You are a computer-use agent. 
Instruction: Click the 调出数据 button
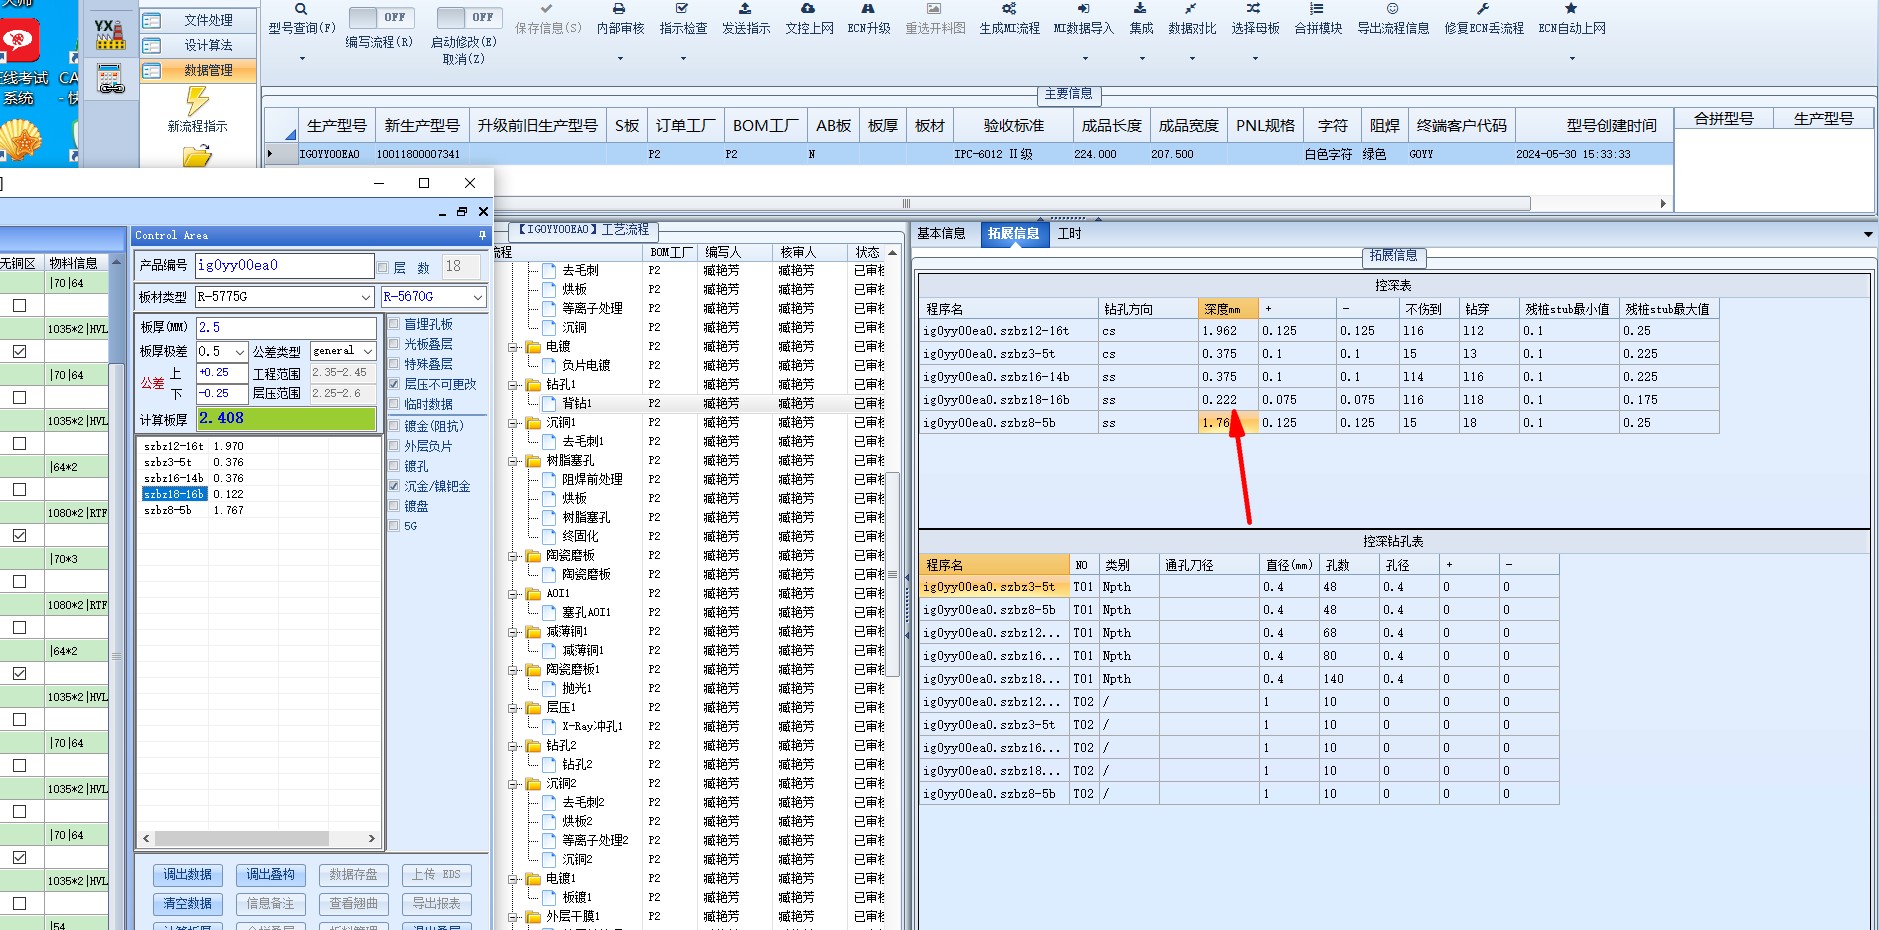click(x=188, y=875)
